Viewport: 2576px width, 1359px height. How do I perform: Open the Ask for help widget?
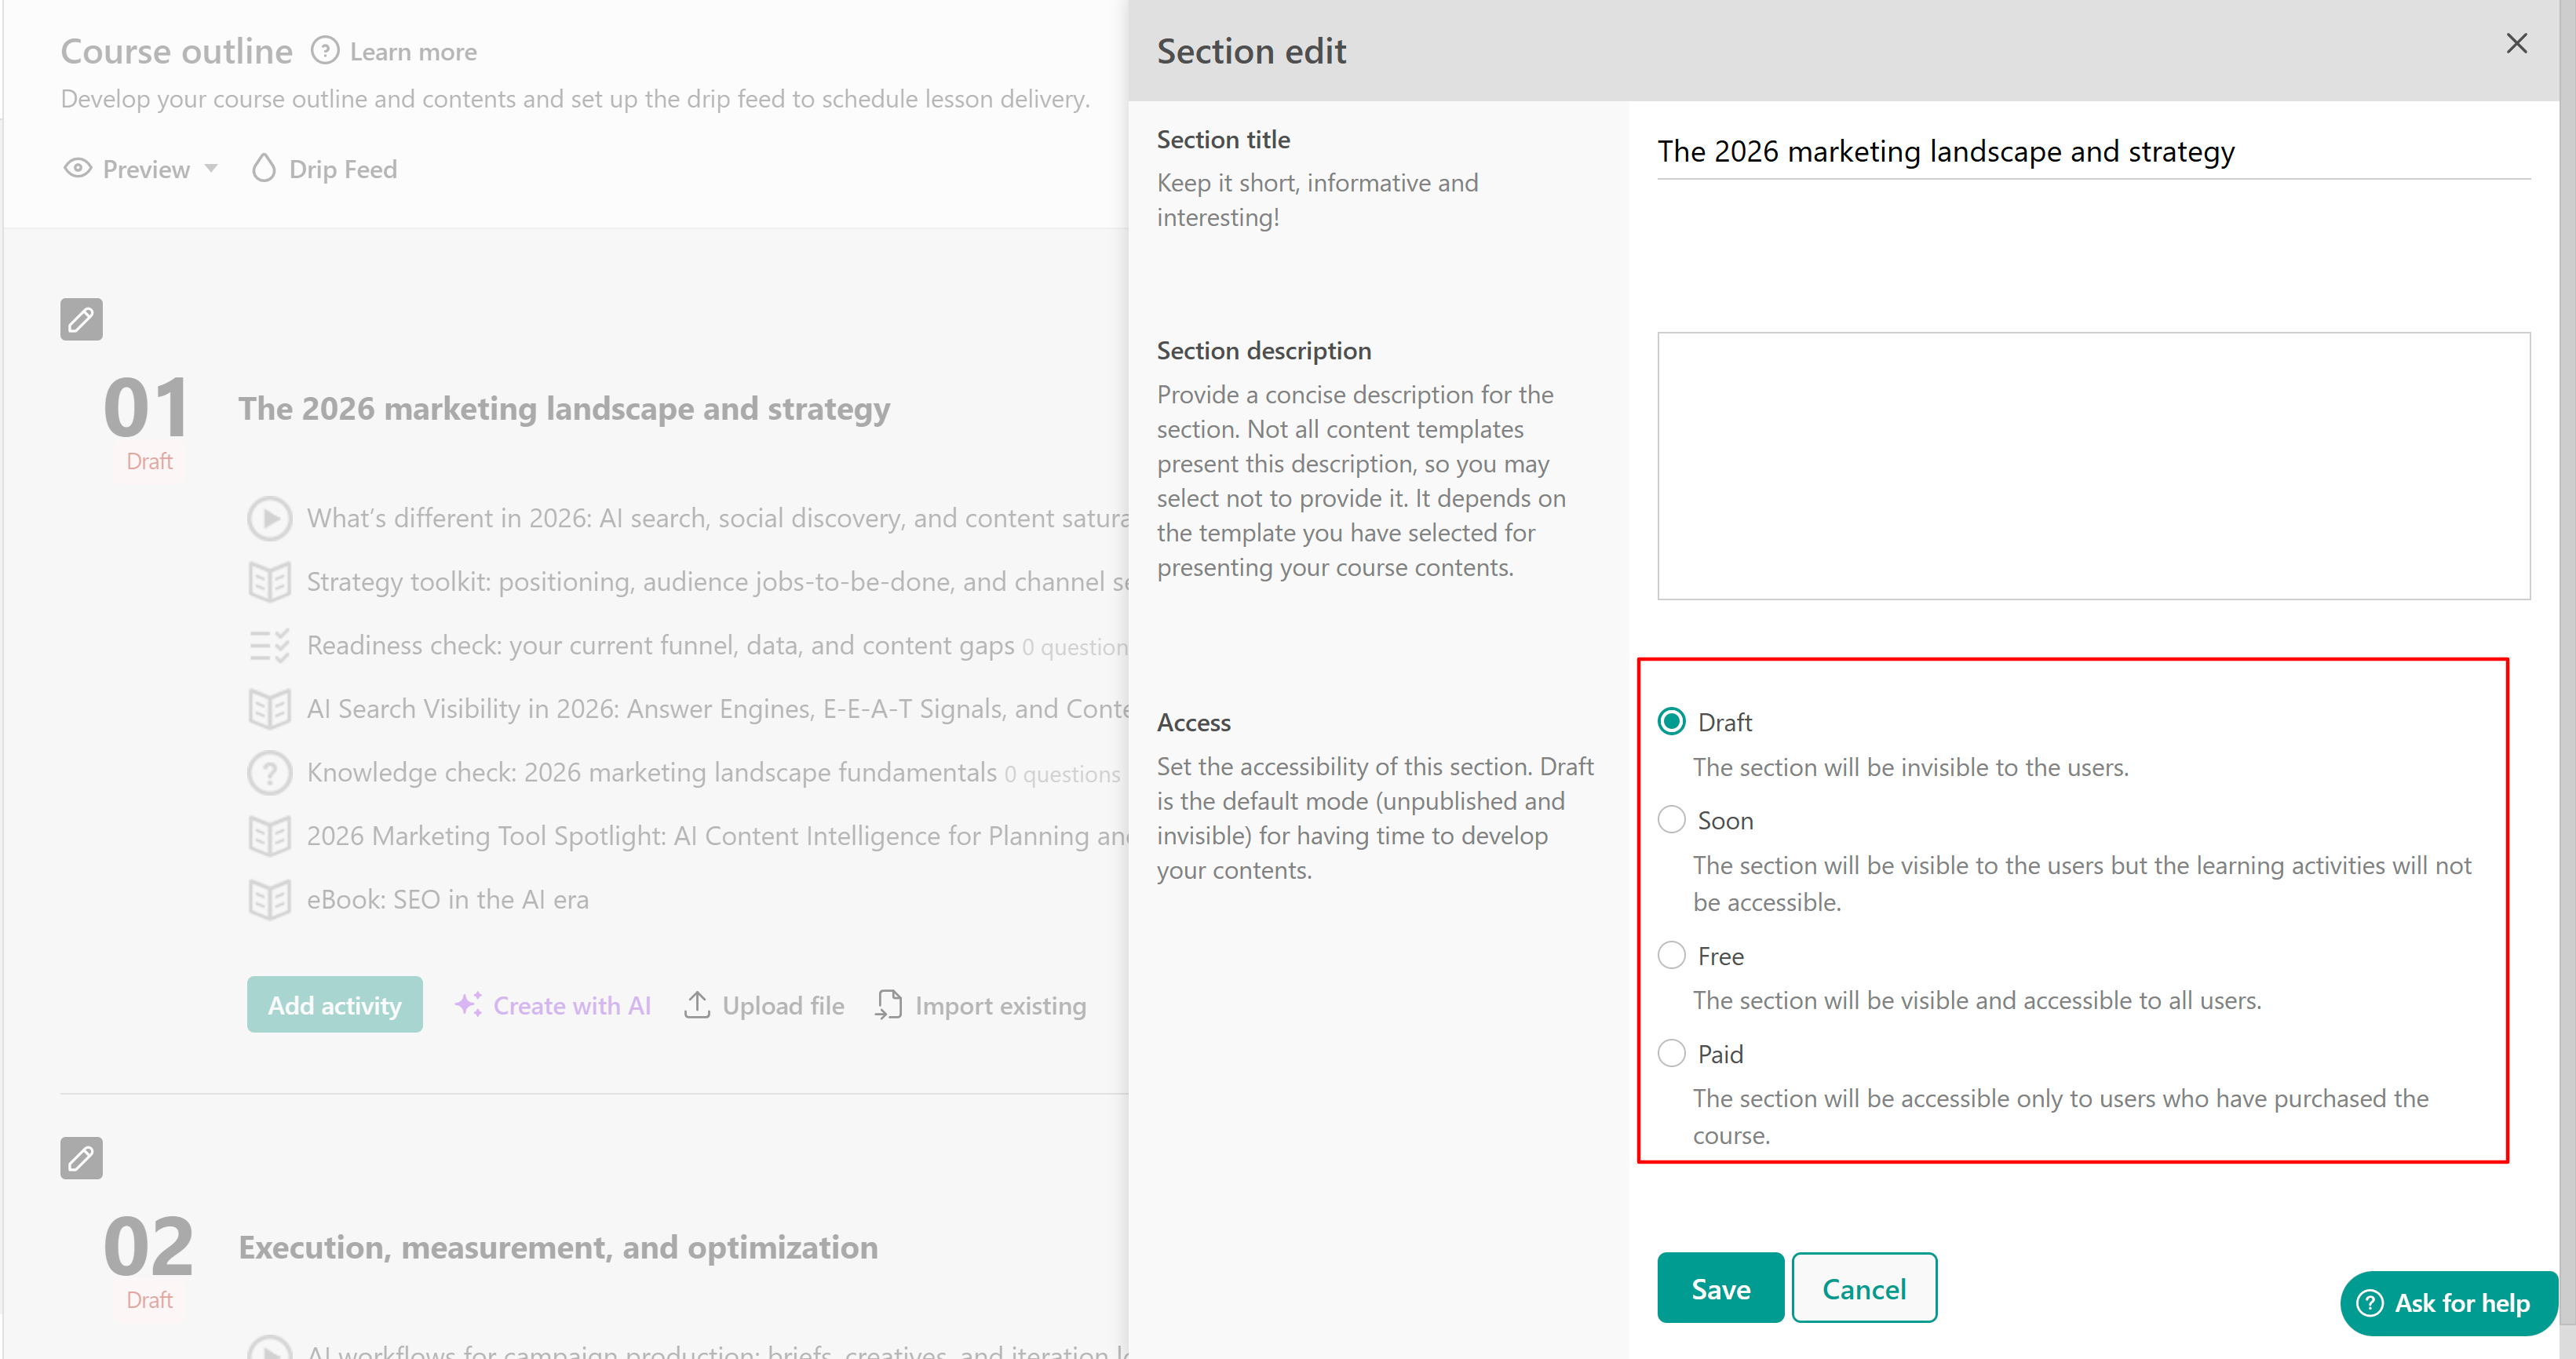tap(2447, 1303)
